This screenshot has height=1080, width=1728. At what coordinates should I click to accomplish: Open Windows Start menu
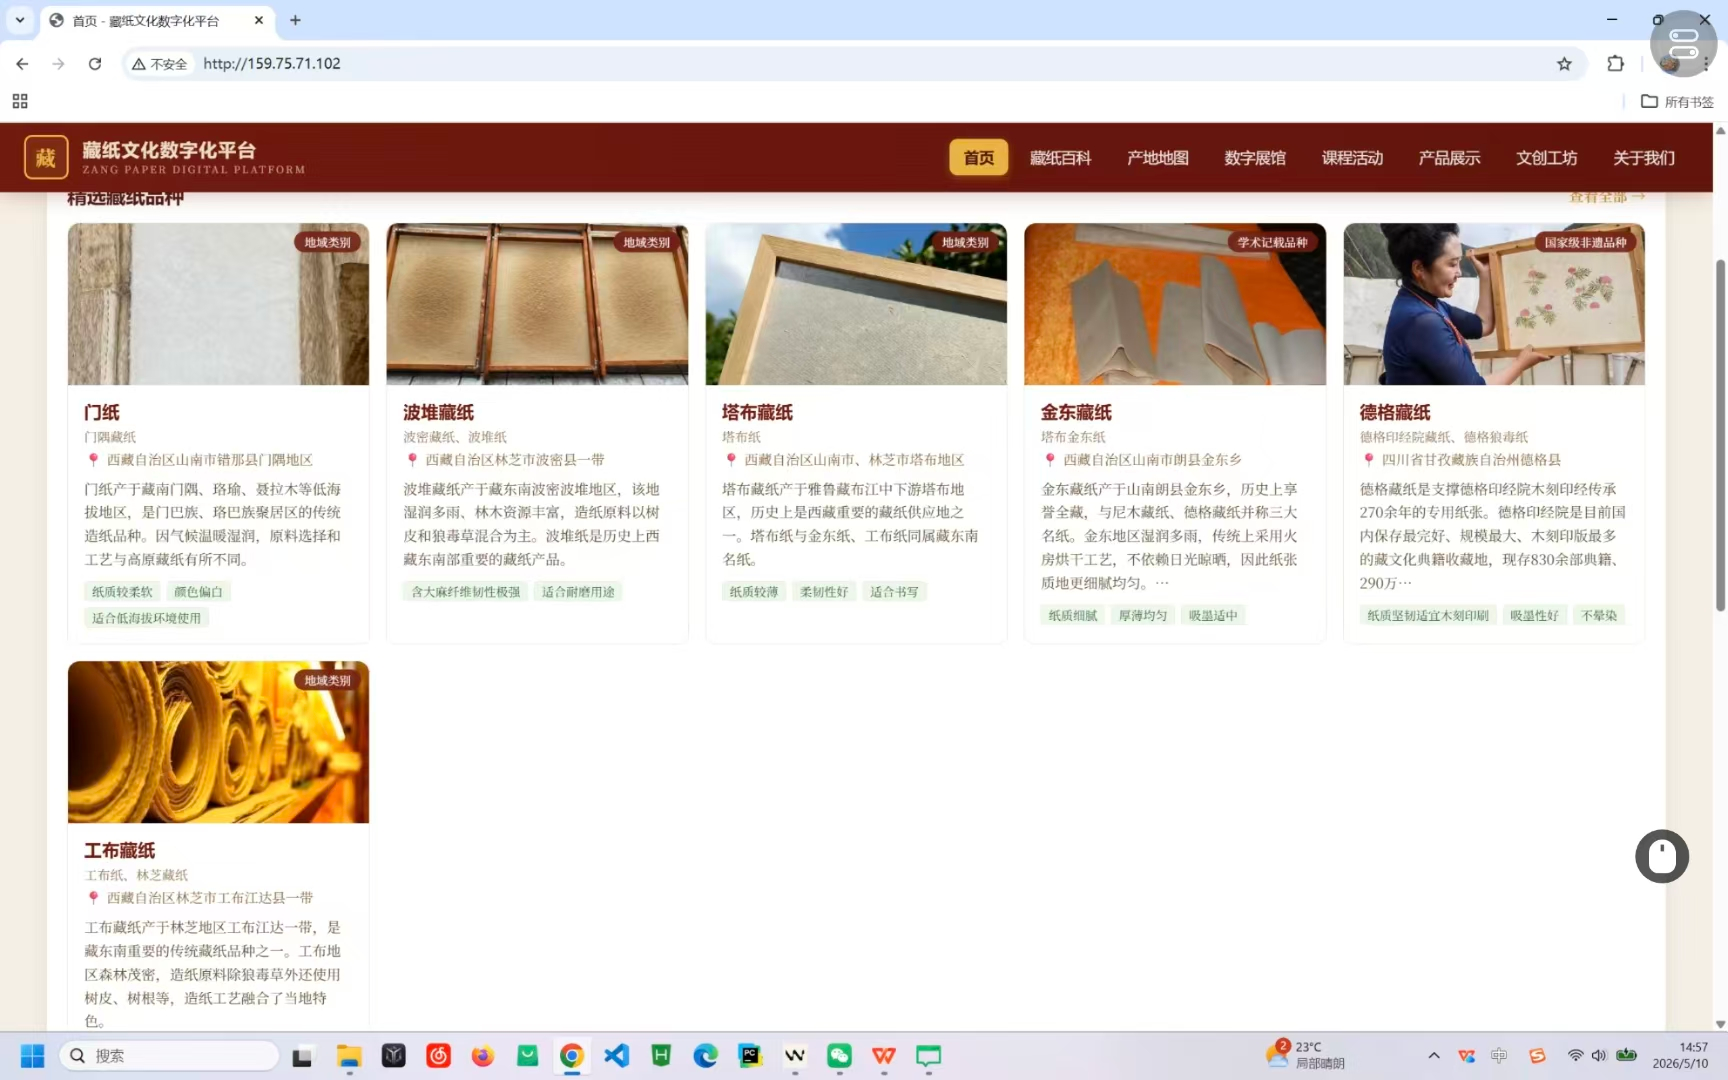pos(33,1056)
